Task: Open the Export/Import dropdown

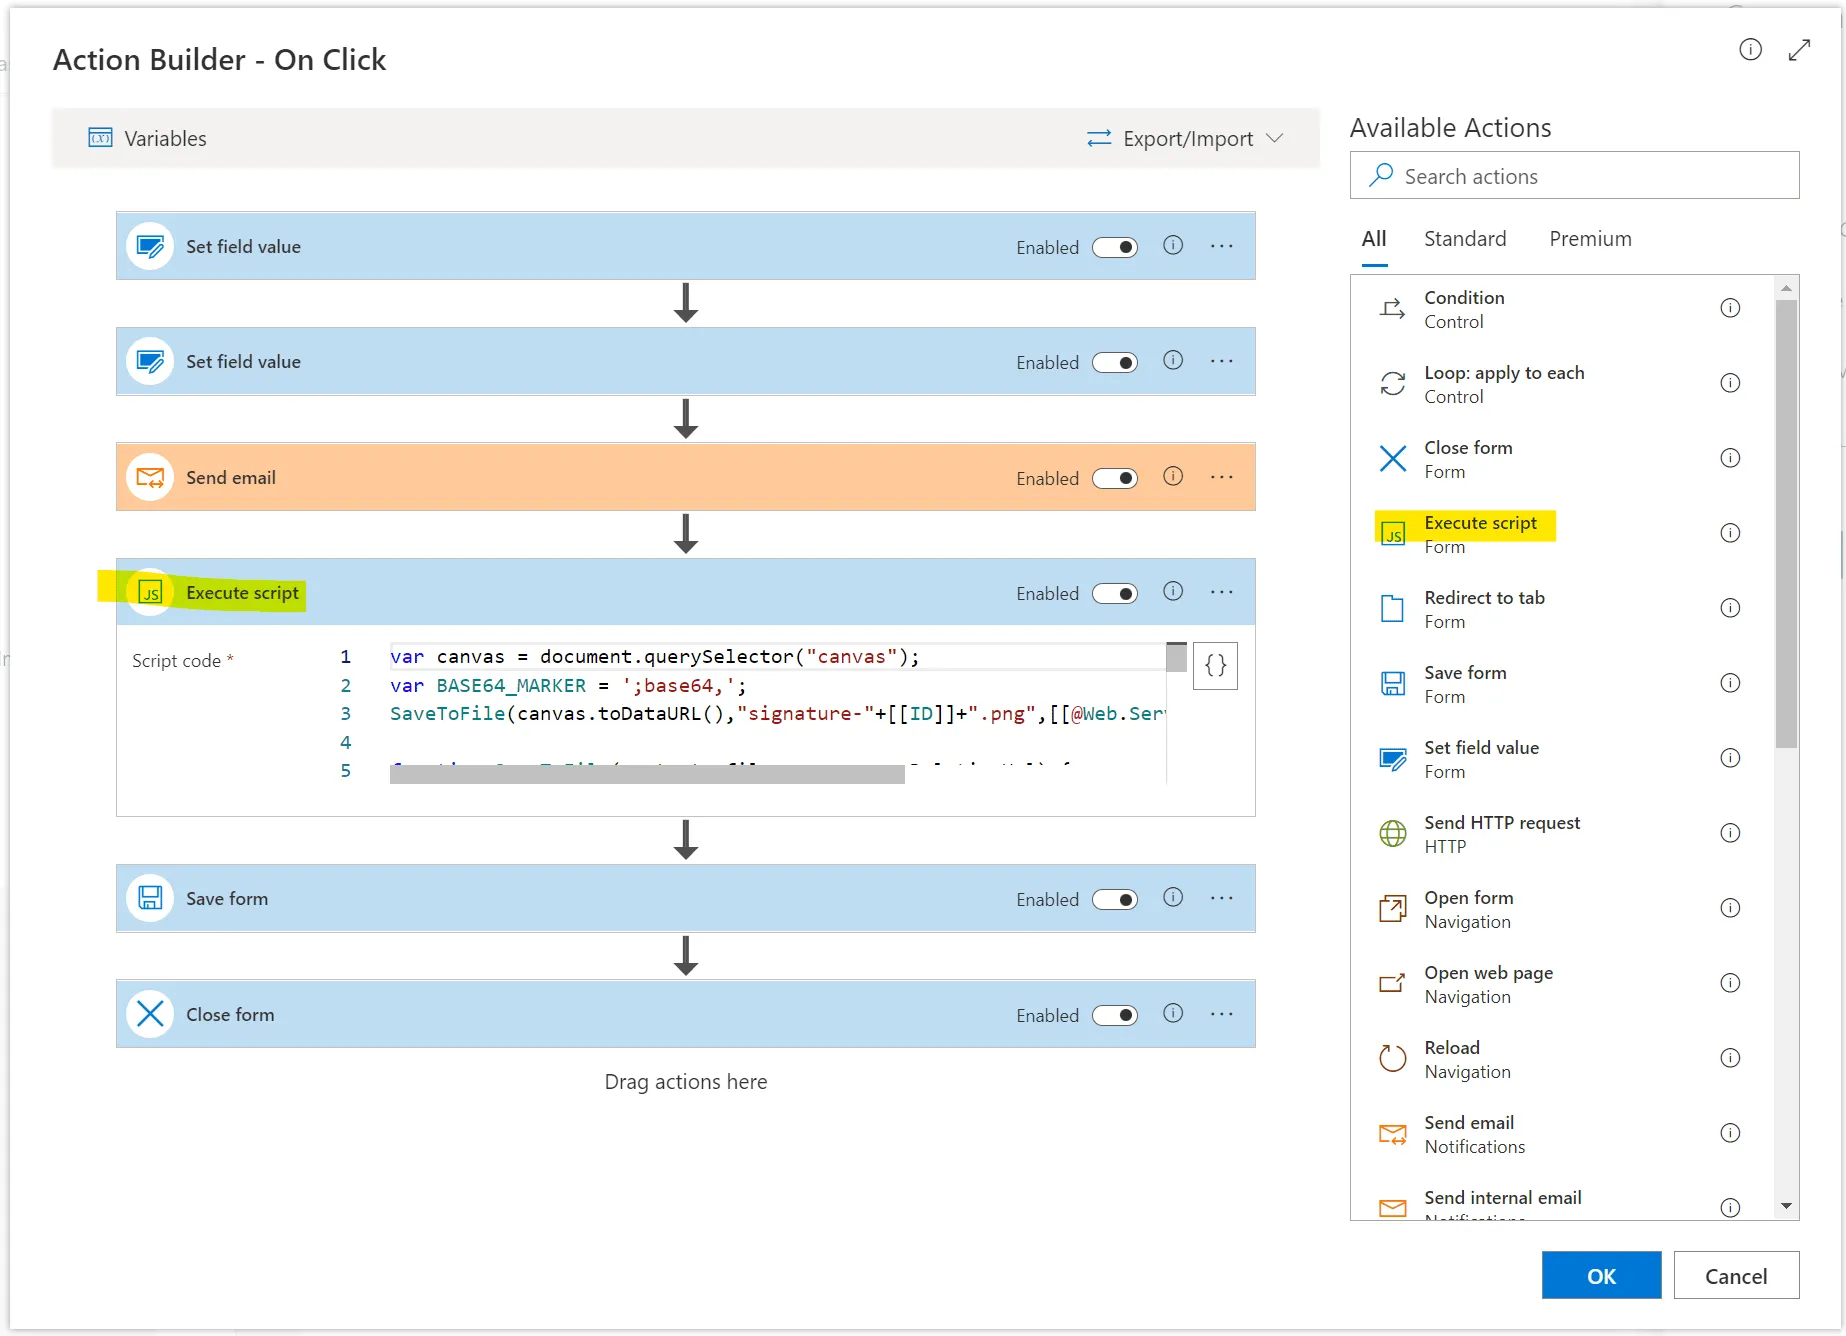Action: coord(1185,139)
